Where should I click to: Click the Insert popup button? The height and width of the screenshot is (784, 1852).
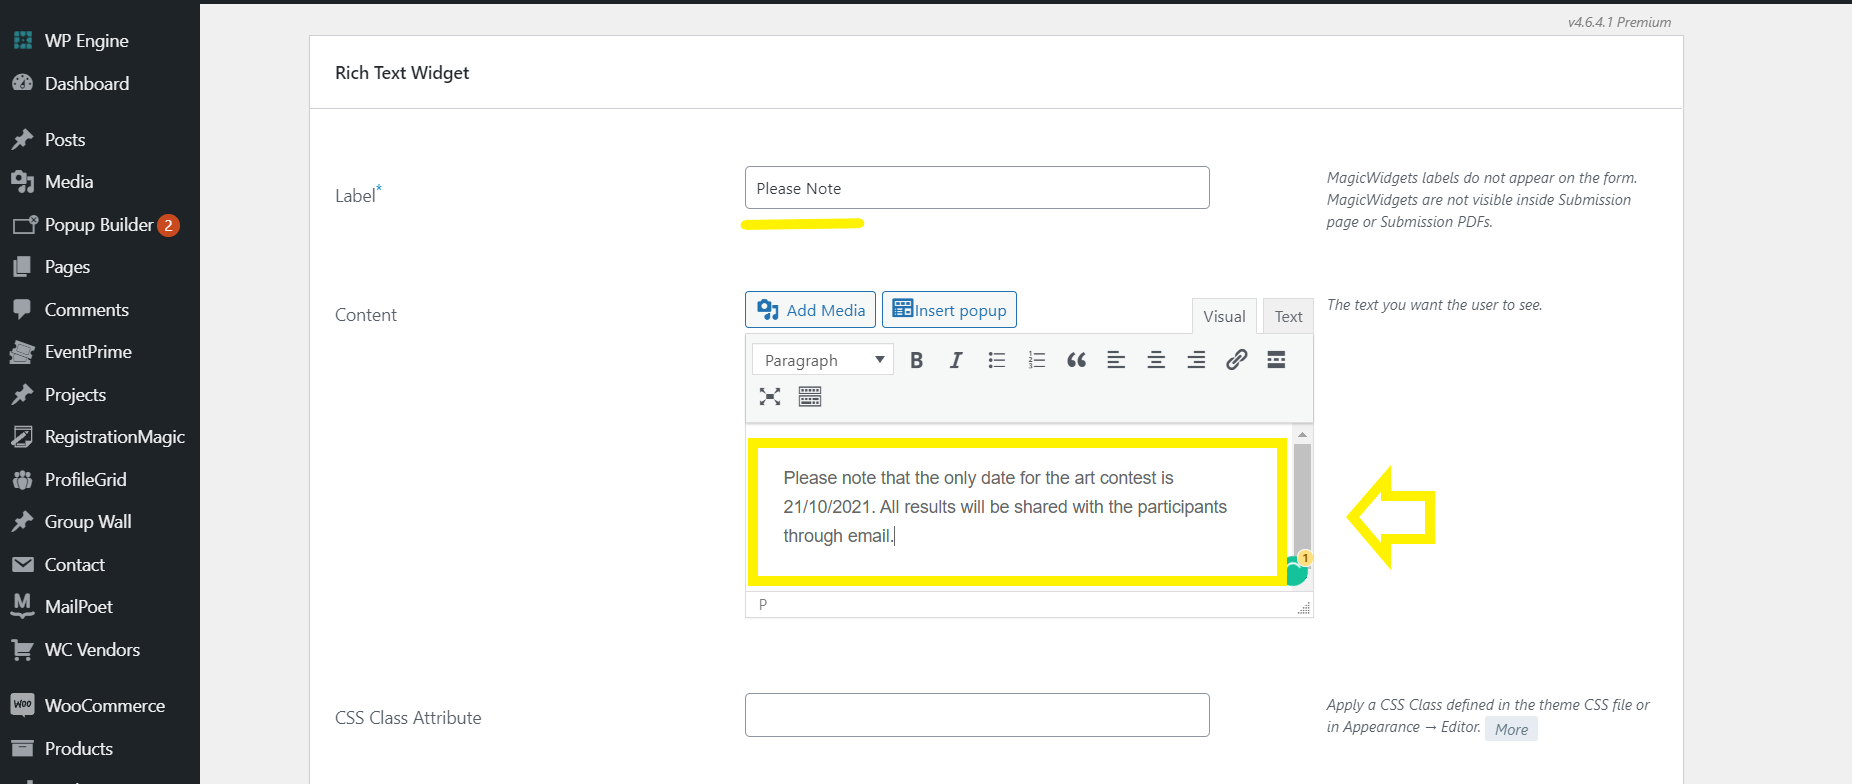pos(949,310)
